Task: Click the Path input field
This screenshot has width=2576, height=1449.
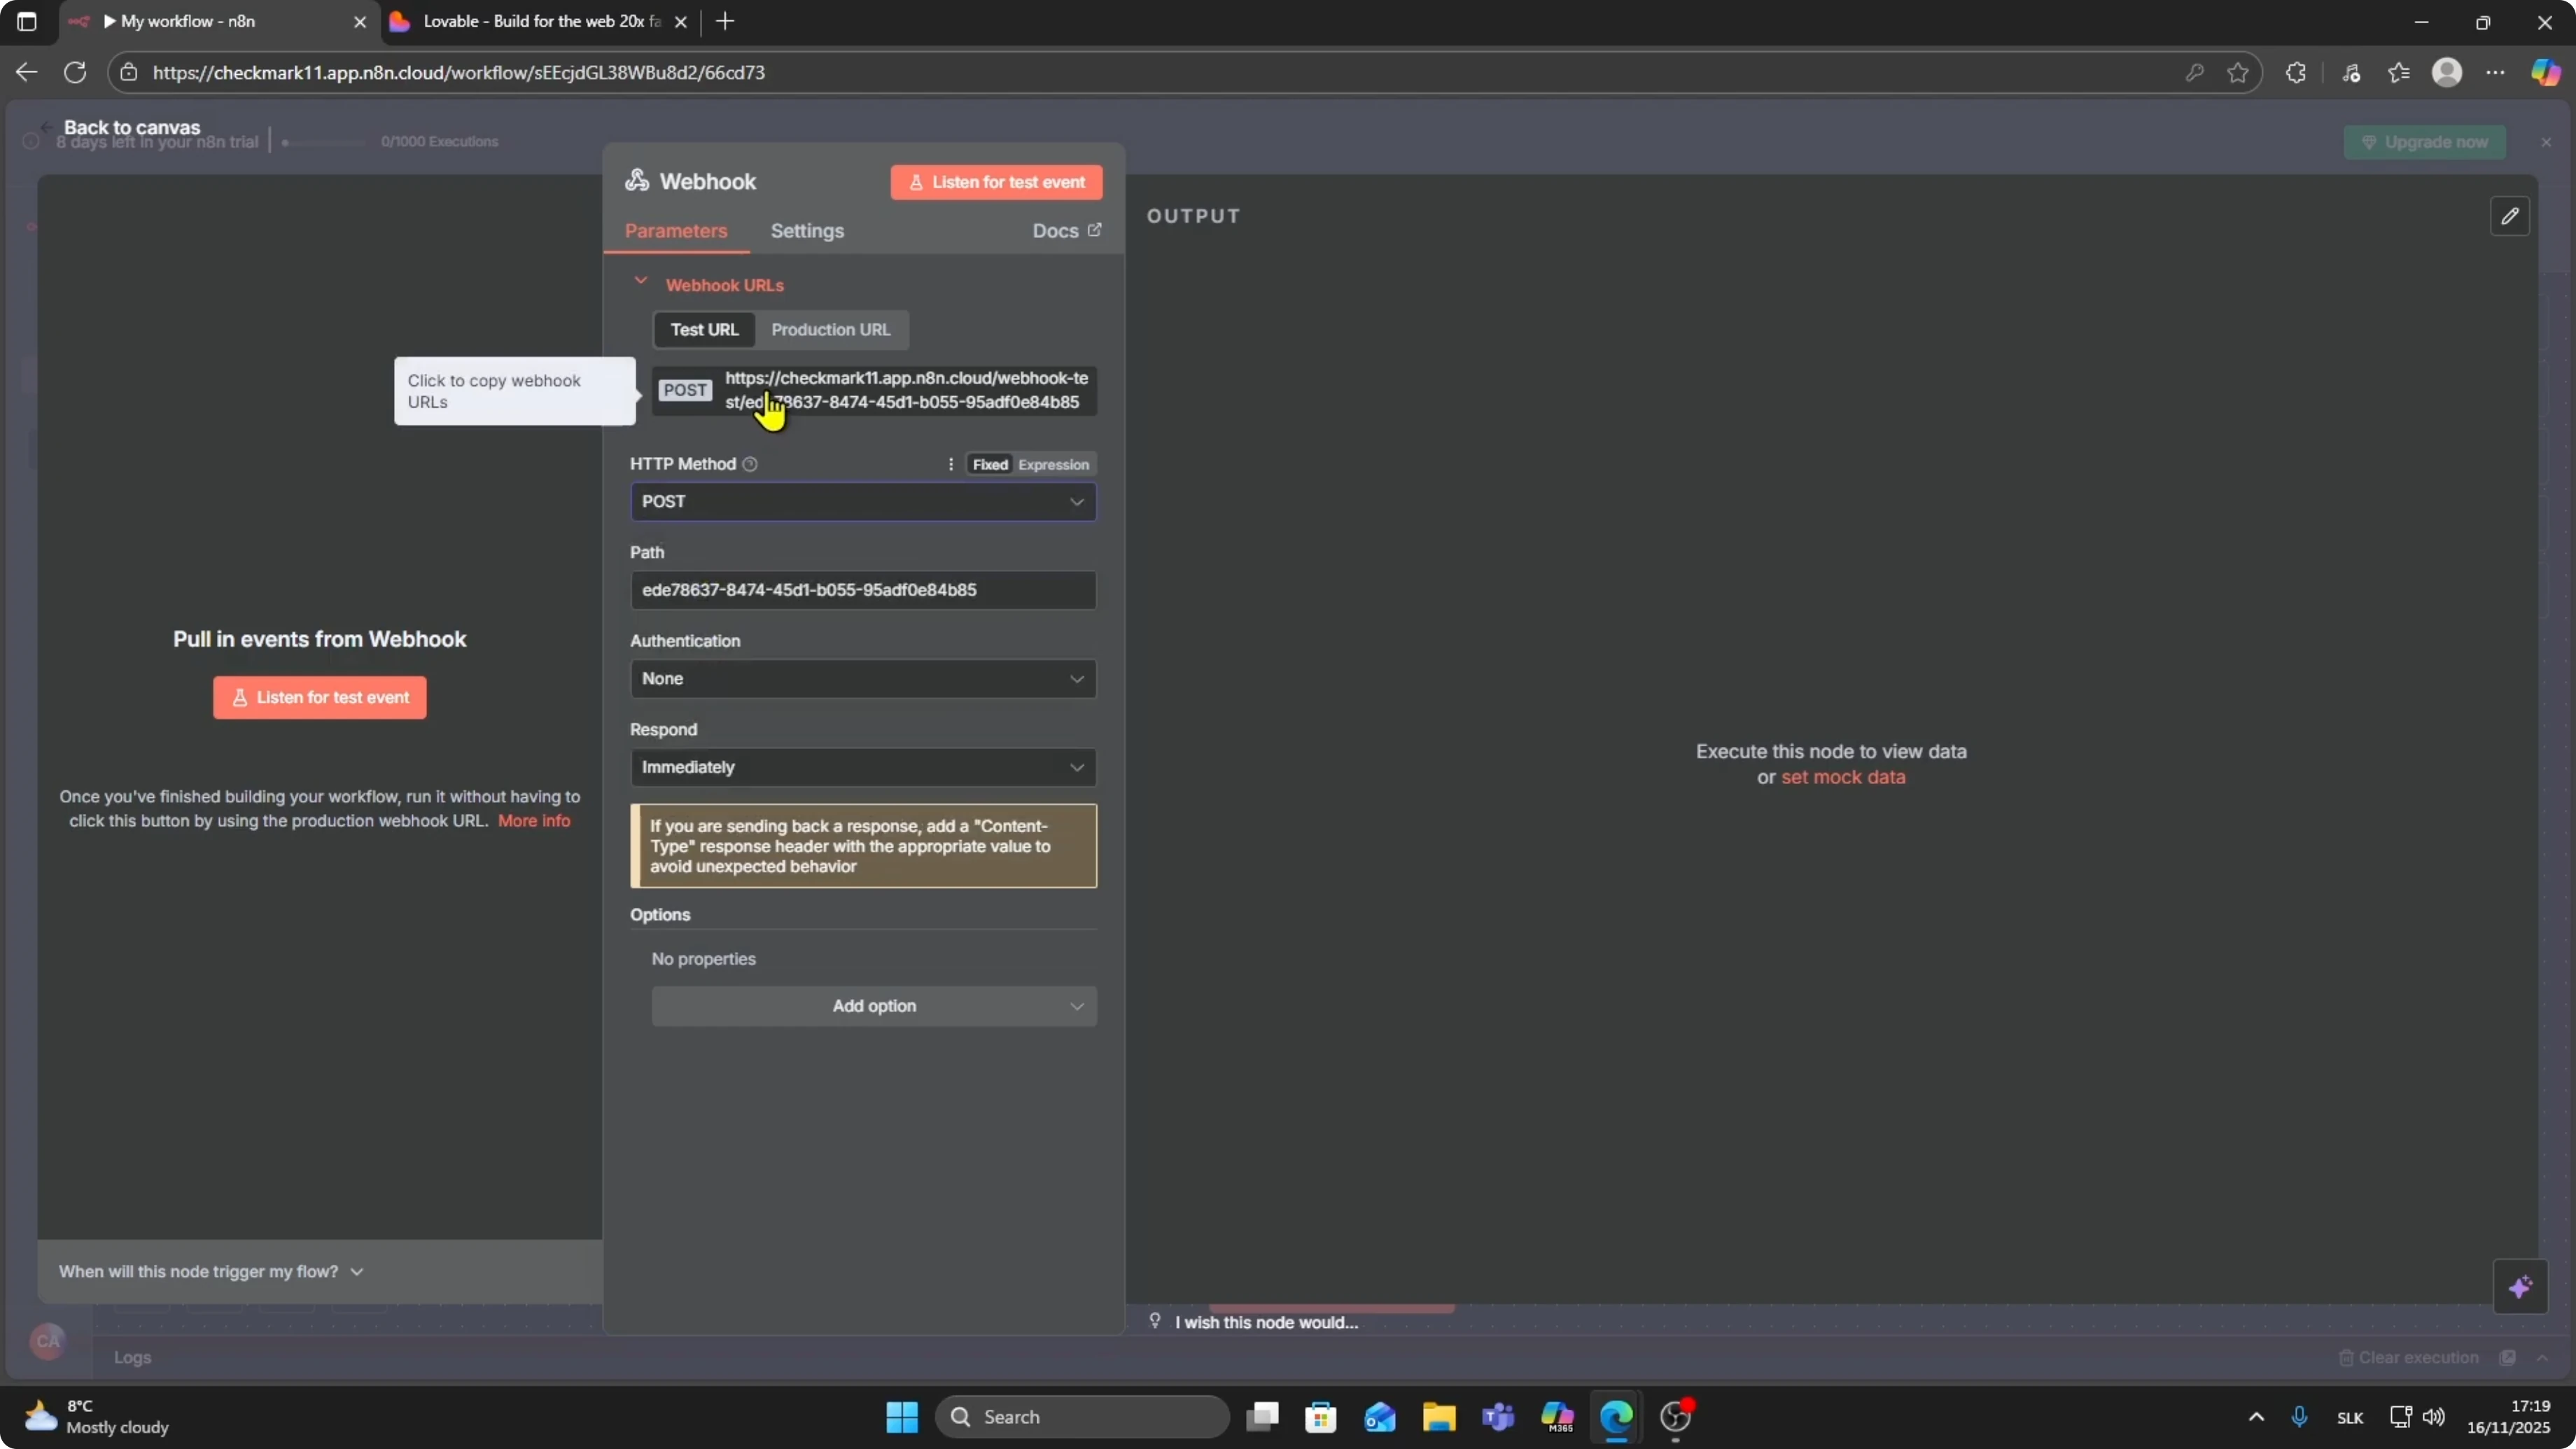Action: pos(863,590)
